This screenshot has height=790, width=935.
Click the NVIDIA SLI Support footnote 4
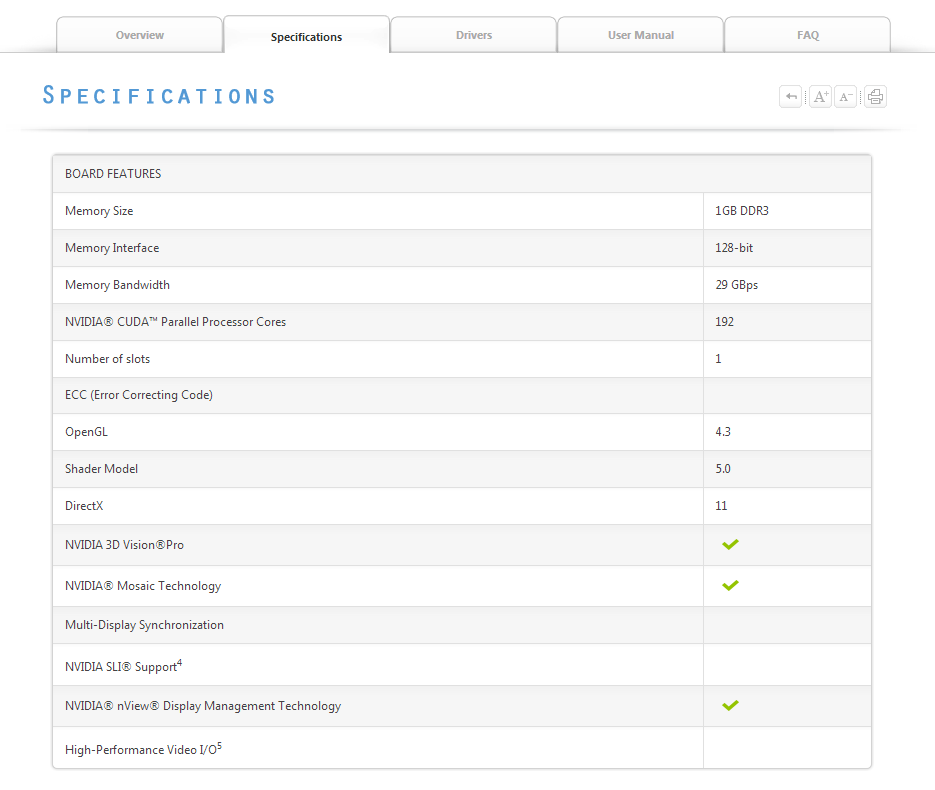[179, 662]
